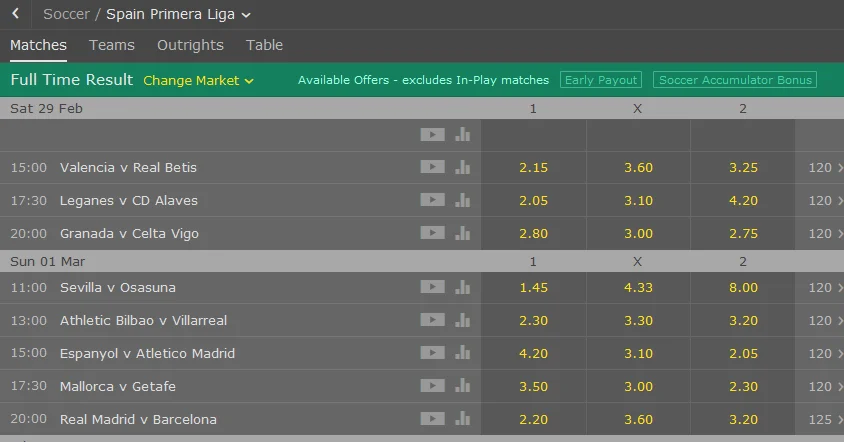Click video icon for Granada v Celta Vigo

coord(432,234)
